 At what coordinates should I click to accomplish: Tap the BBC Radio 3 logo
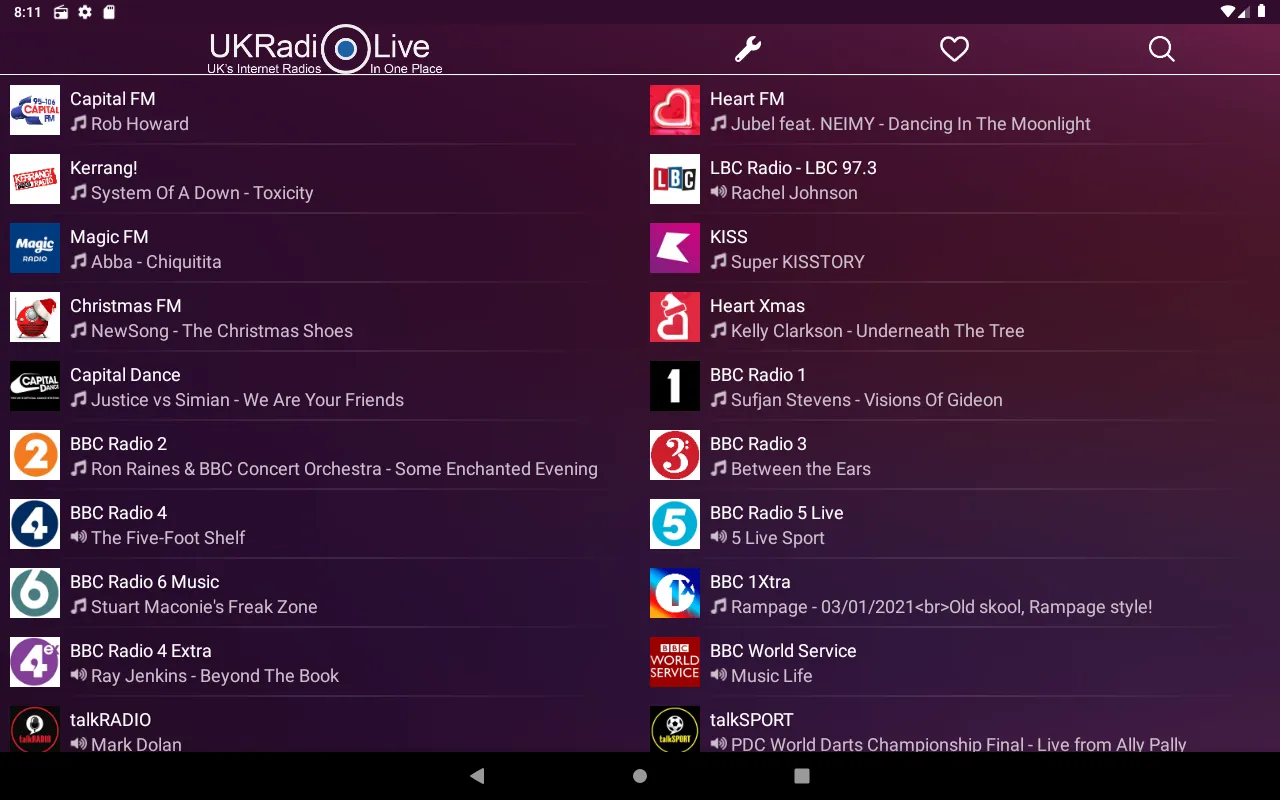click(675, 455)
